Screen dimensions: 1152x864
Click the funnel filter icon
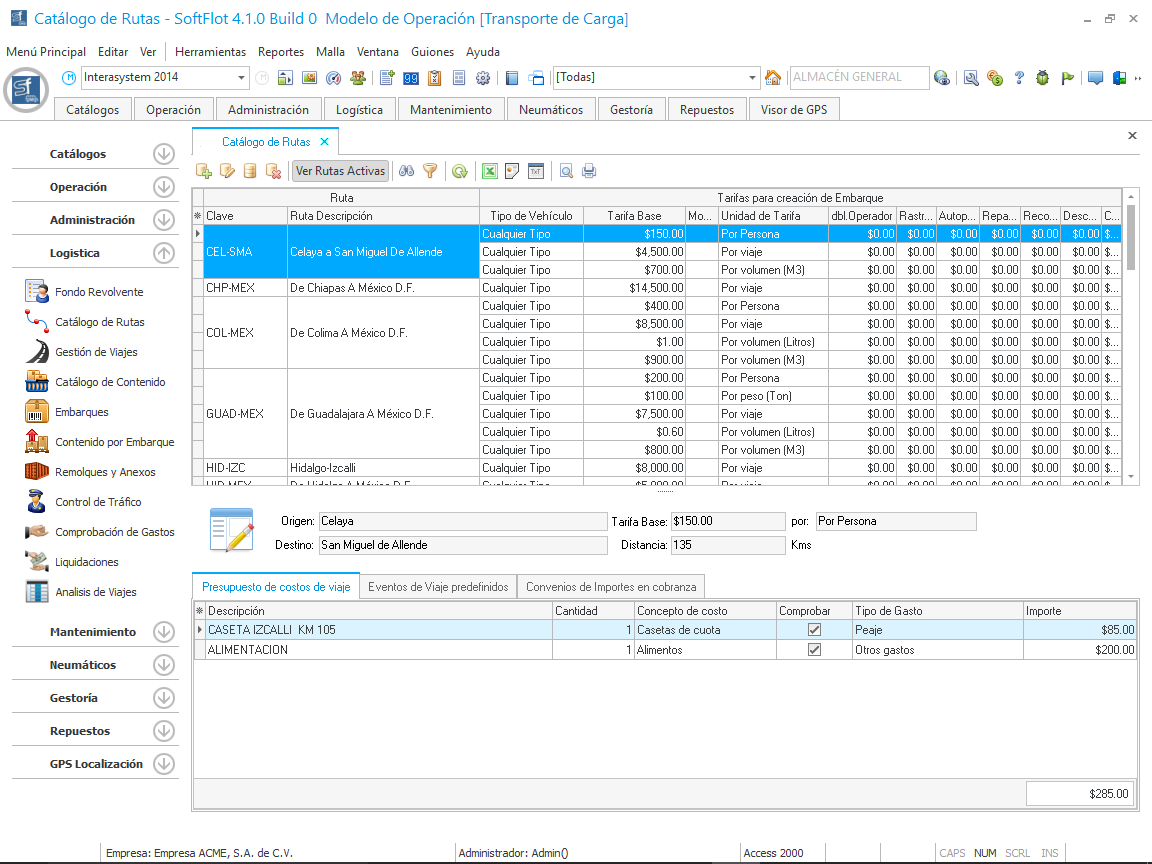point(430,171)
